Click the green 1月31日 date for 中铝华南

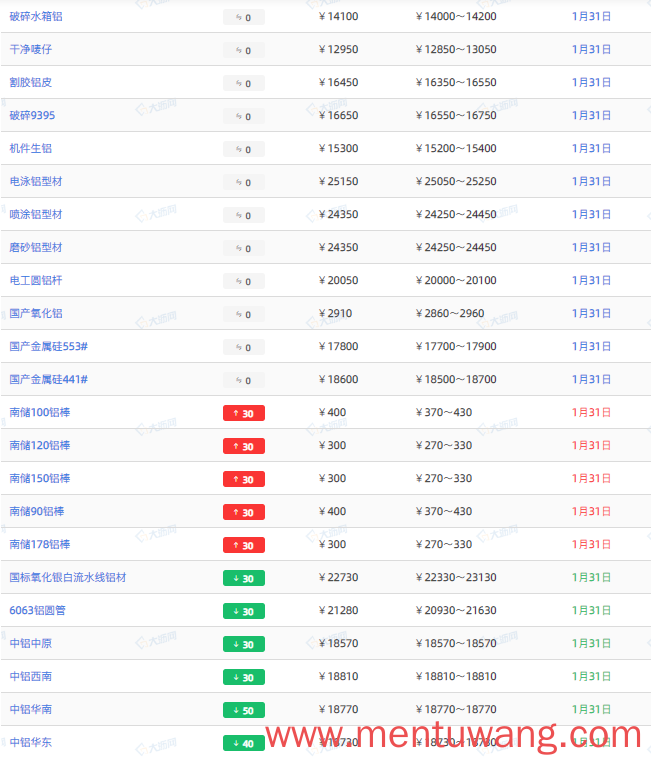tap(591, 709)
